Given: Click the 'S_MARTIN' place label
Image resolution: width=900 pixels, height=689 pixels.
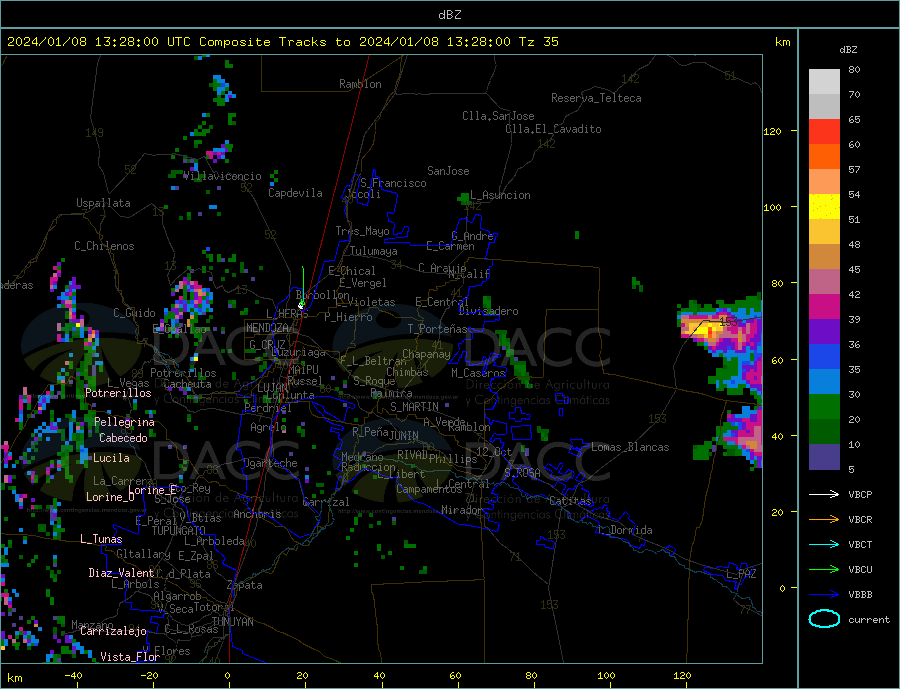Looking at the screenshot, I should pos(414,407).
